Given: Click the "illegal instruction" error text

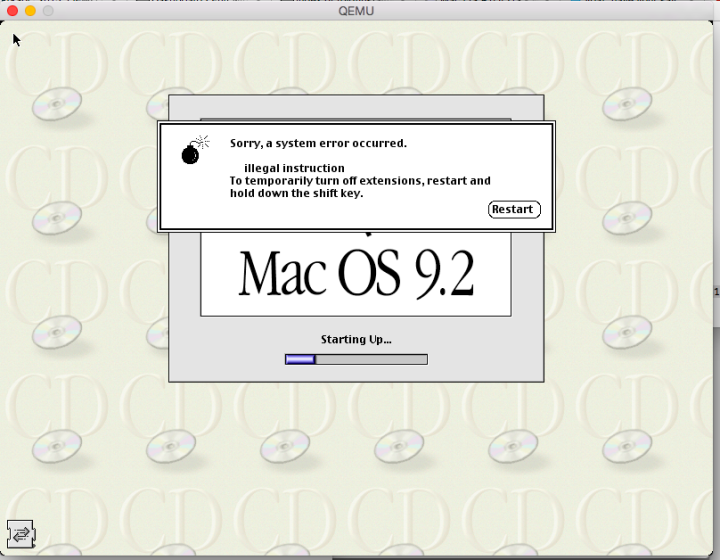Looking at the screenshot, I should (294, 168).
